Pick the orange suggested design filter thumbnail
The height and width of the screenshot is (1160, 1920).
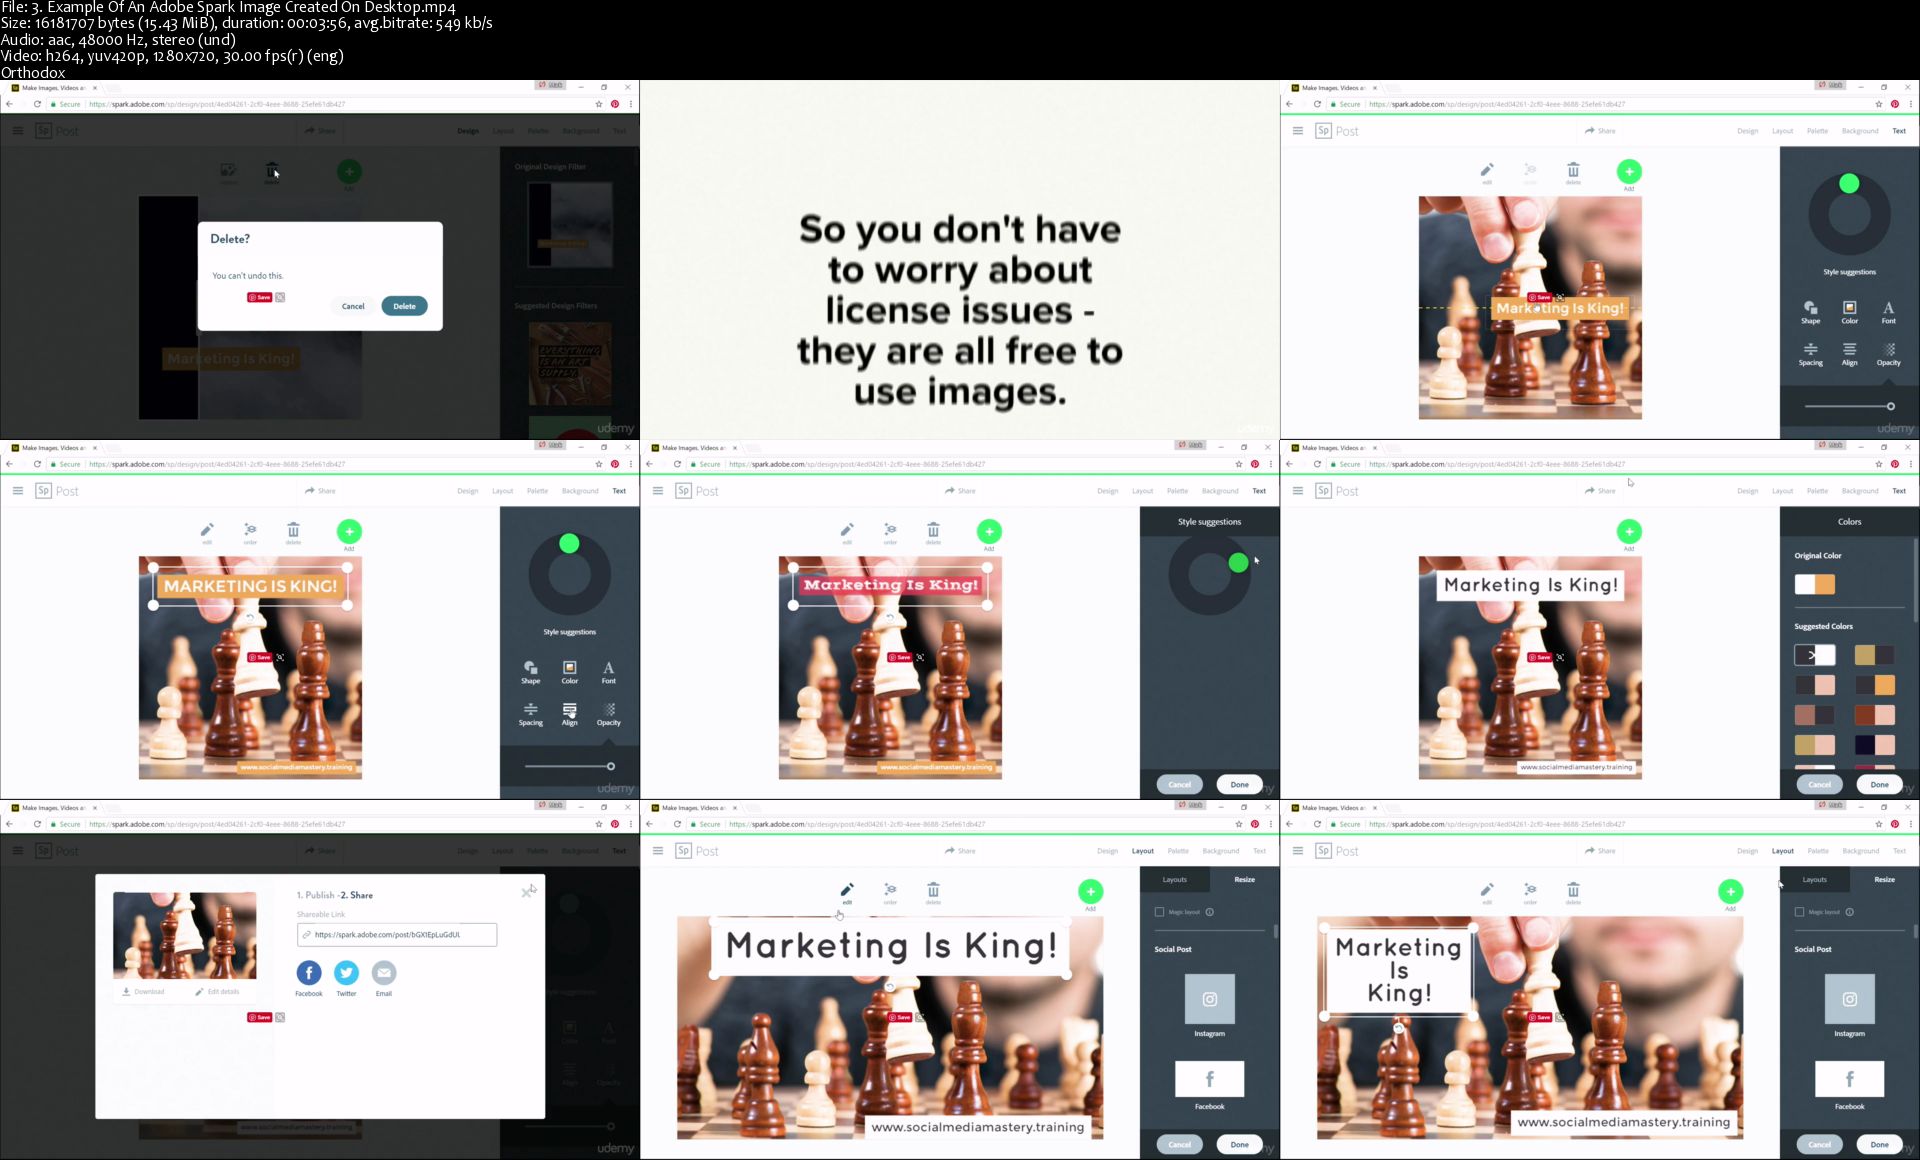click(570, 364)
